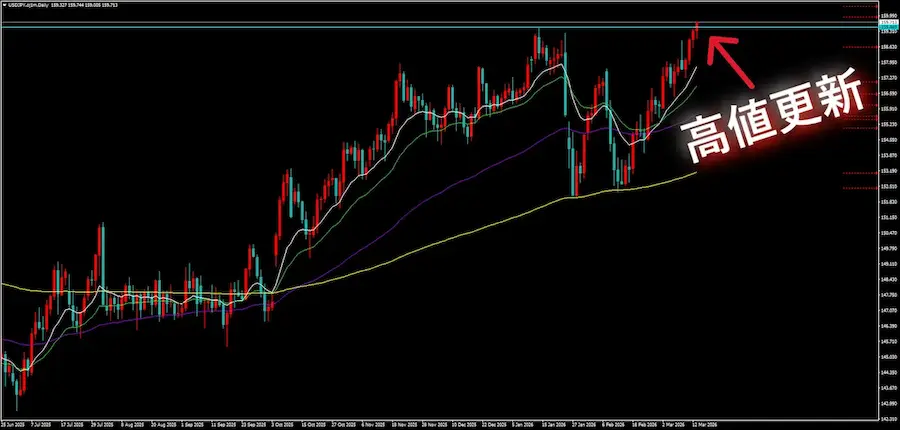This screenshot has width=900, height=430.
Task: Click the 159.990 label on the price axis
Action: coord(887,16)
